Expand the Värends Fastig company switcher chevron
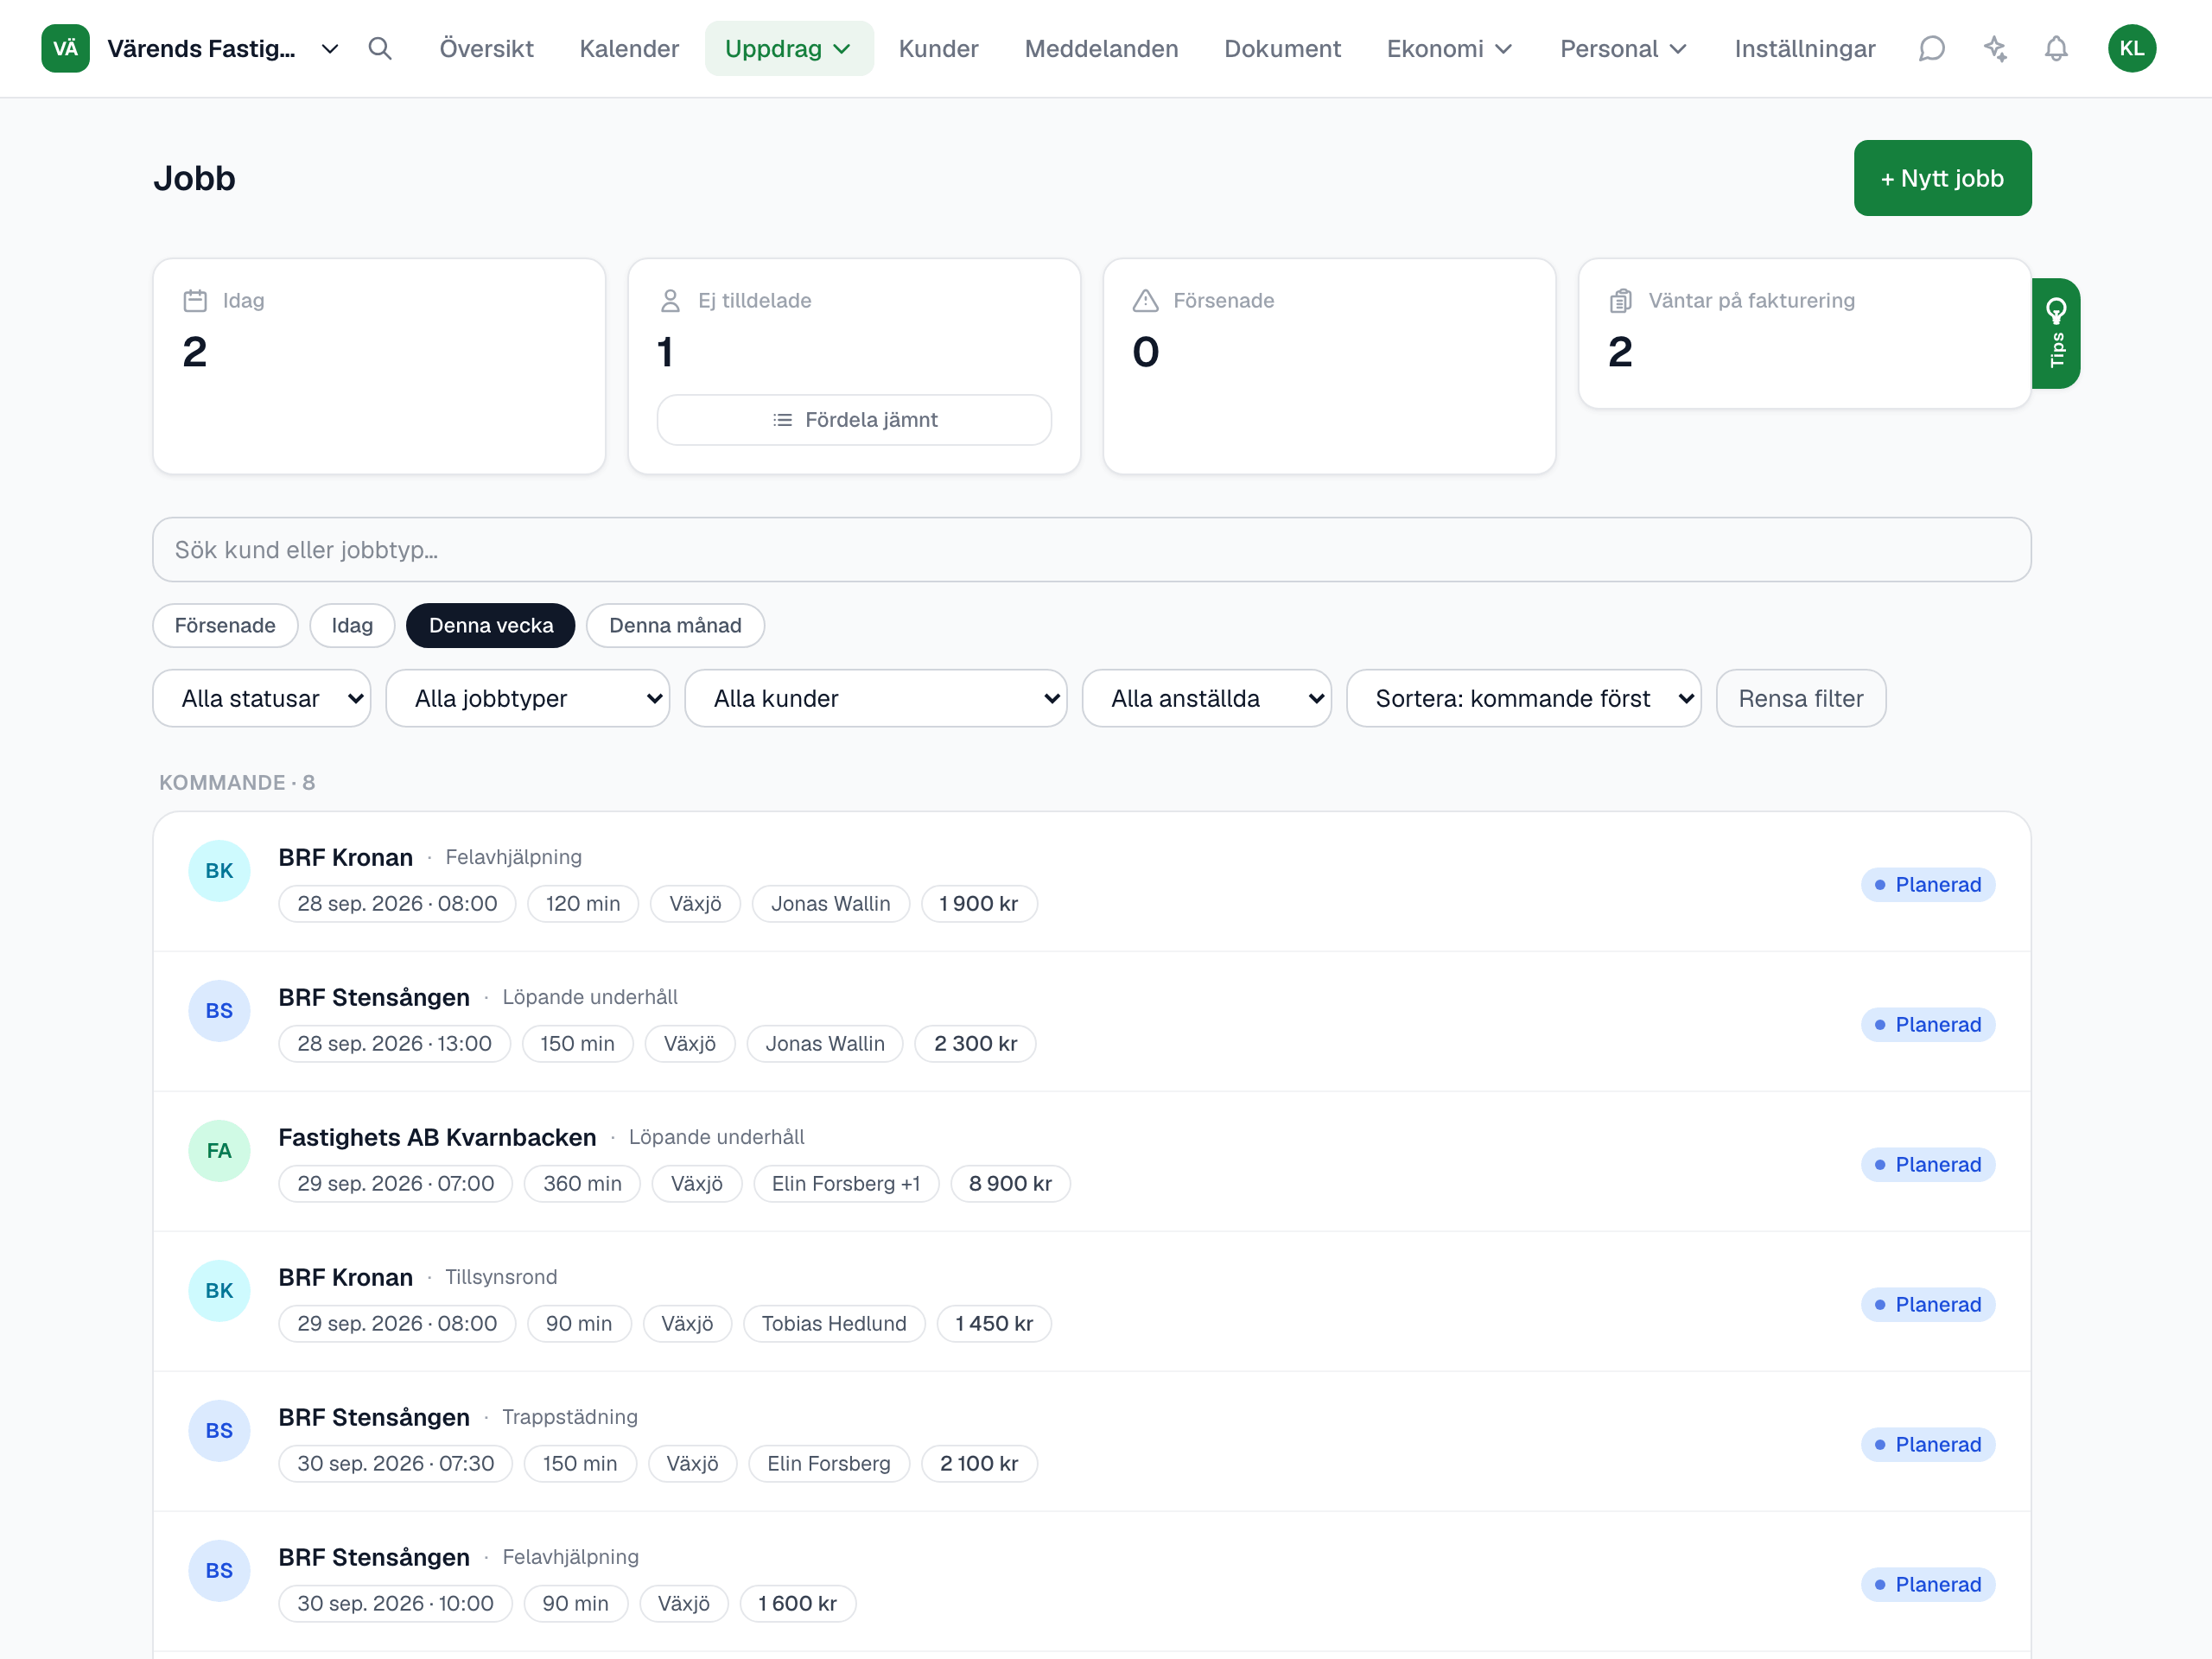Screen dimensions: 2212x1659 tap(329, 49)
